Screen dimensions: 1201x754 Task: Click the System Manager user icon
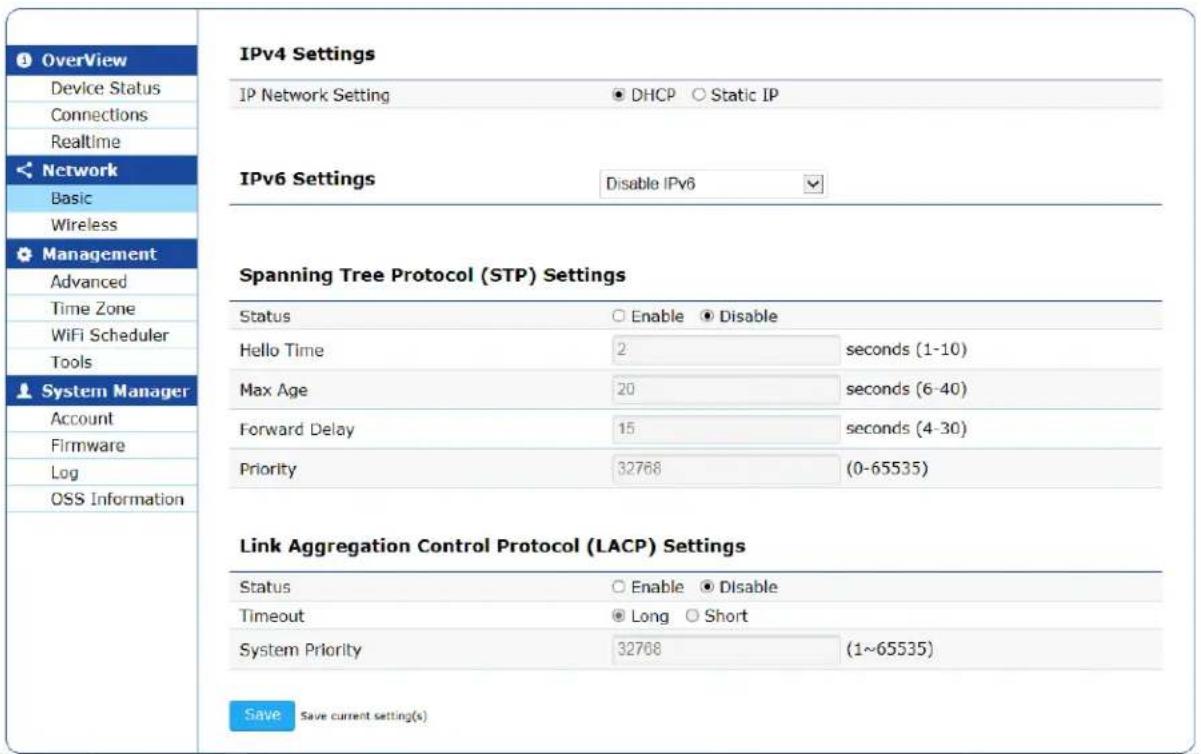tap(25, 392)
